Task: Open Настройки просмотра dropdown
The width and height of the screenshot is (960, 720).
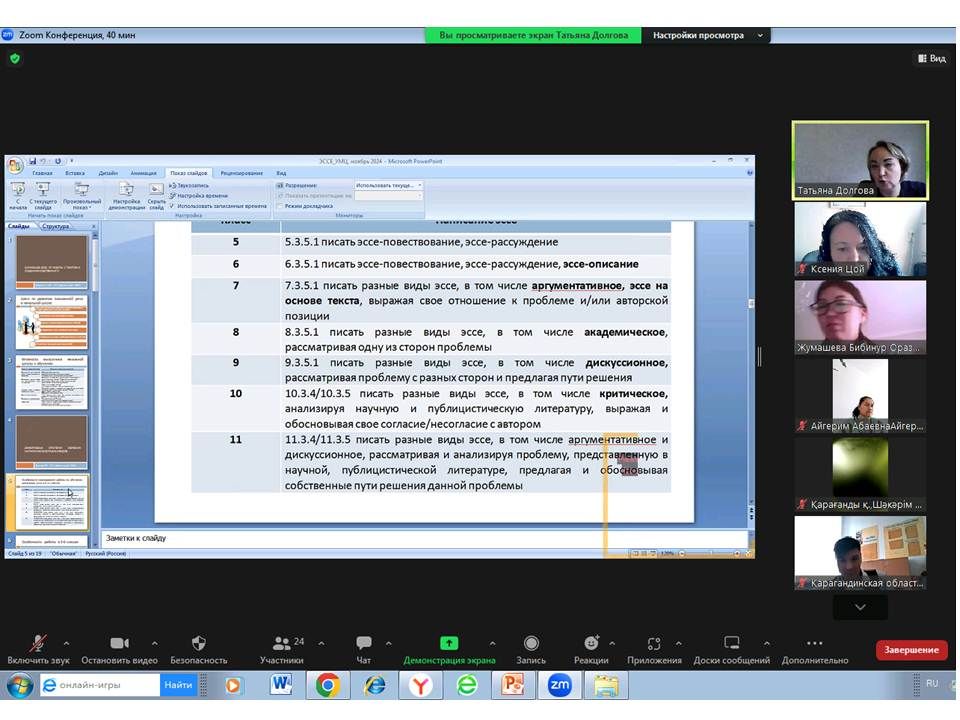Action: (x=708, y=35)
